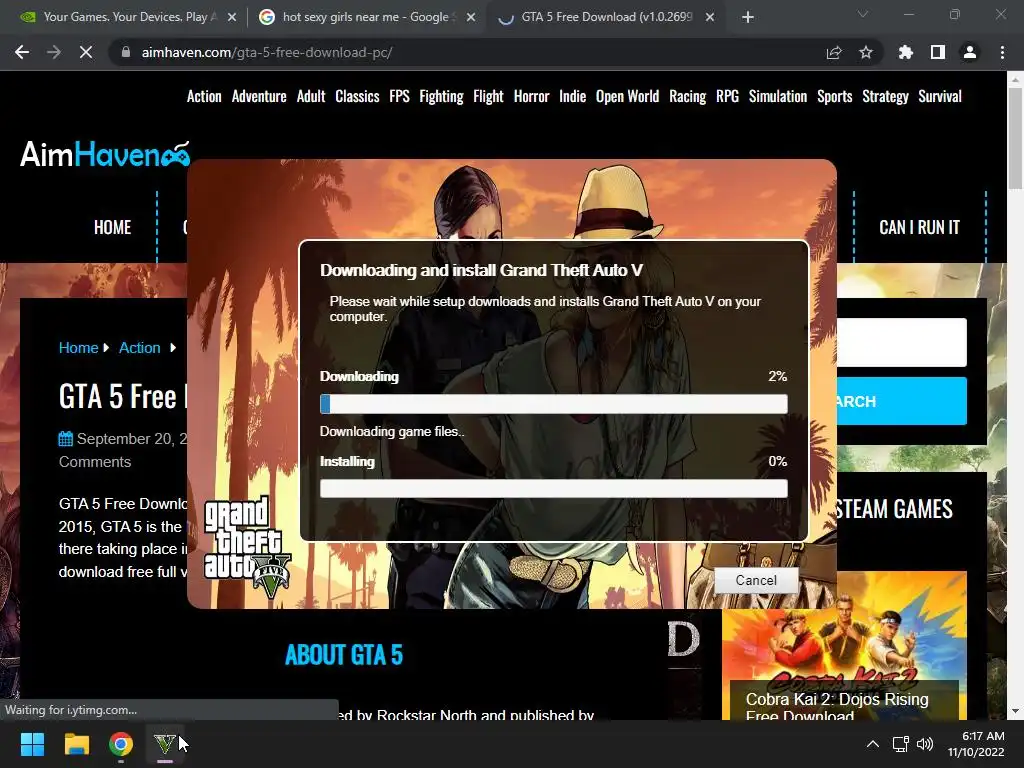Click the sidebar search input field

pos(902,342)
